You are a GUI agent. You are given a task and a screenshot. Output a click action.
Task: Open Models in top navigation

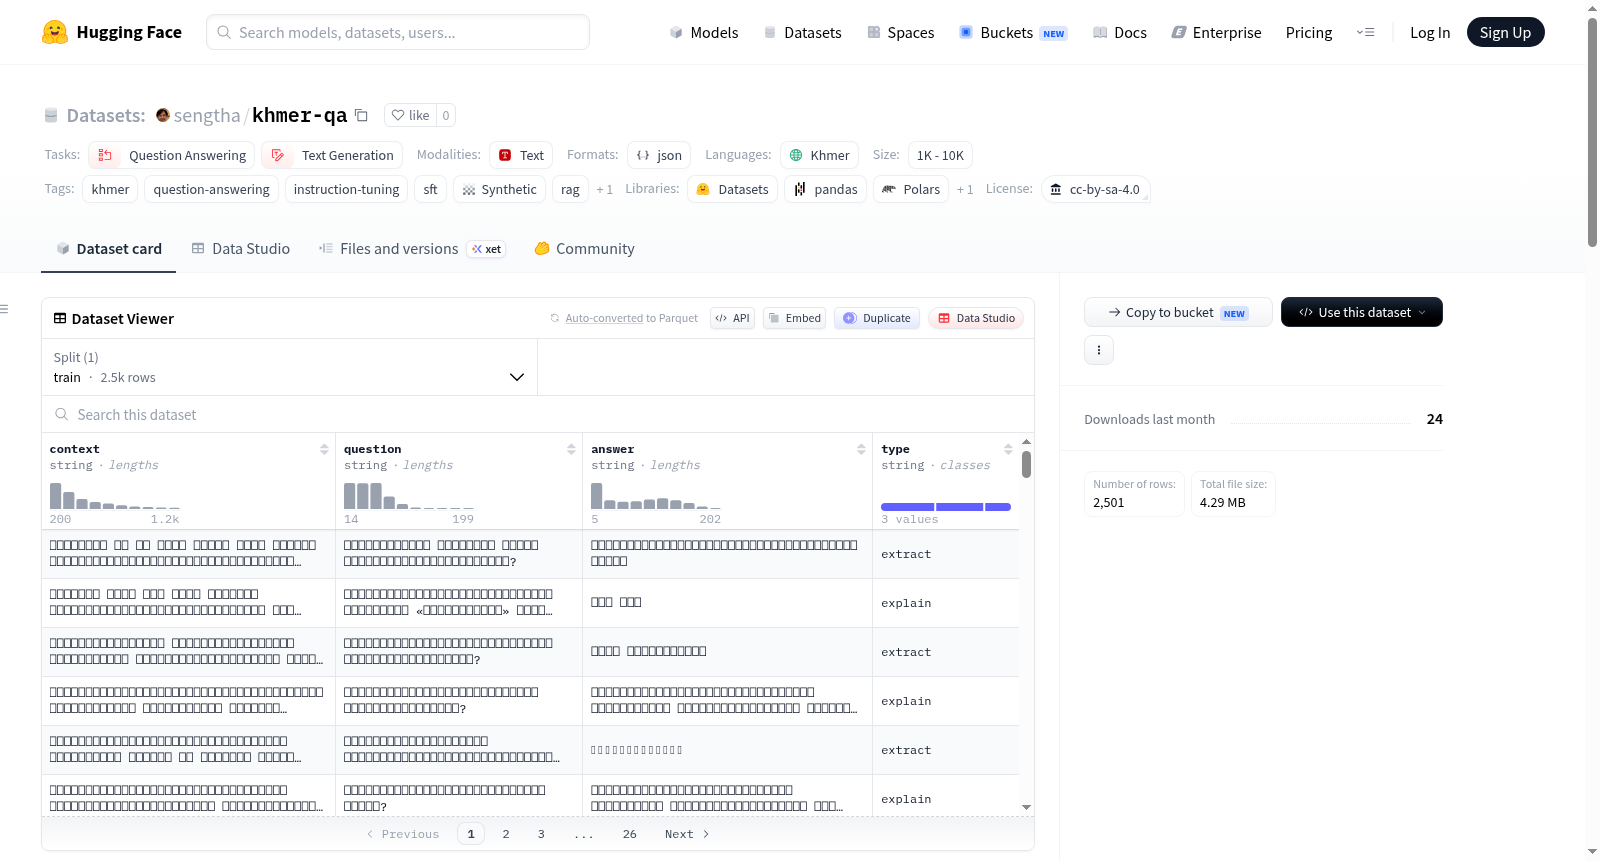pos(704,32)
